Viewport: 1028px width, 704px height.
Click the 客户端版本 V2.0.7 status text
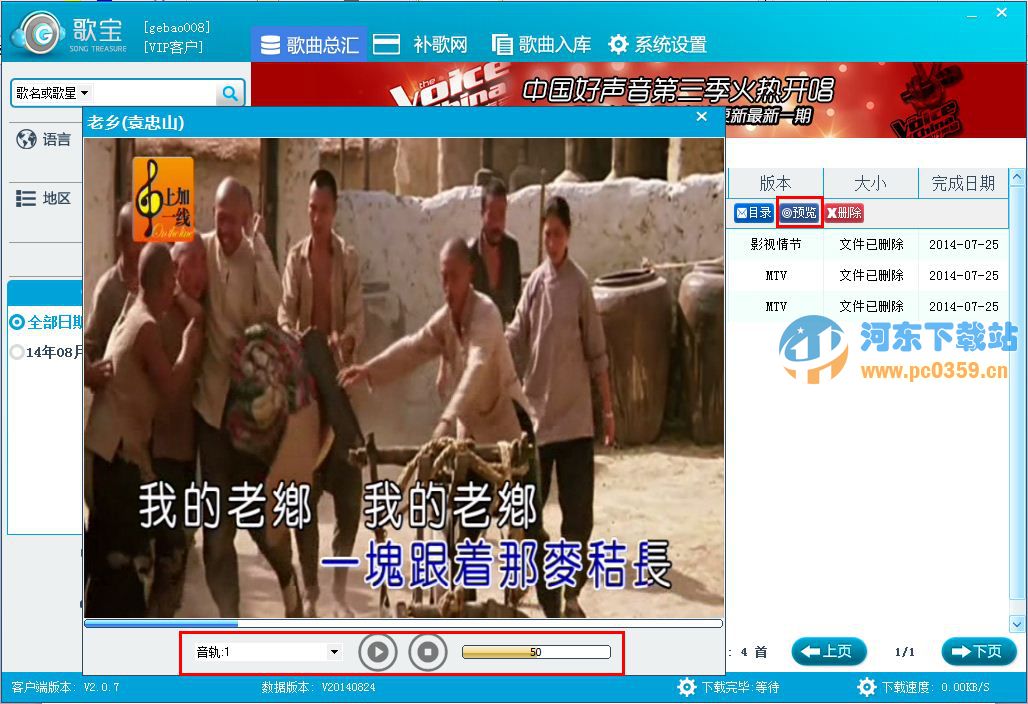66,687
